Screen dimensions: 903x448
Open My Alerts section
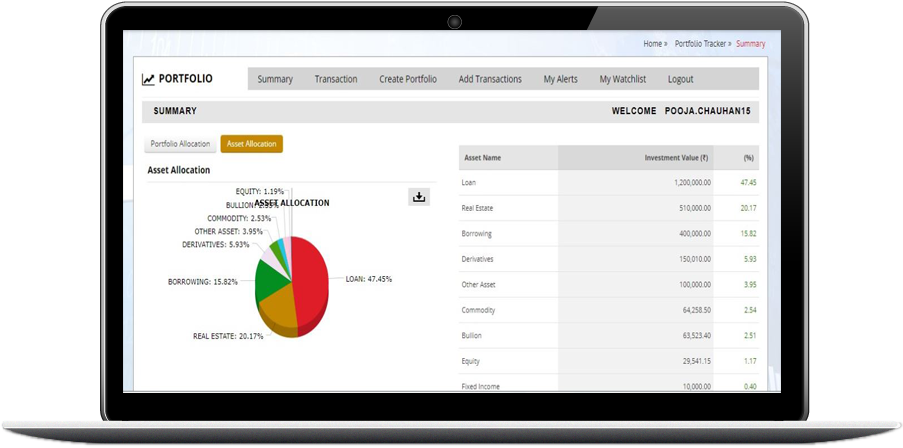[x=560, y=79]
